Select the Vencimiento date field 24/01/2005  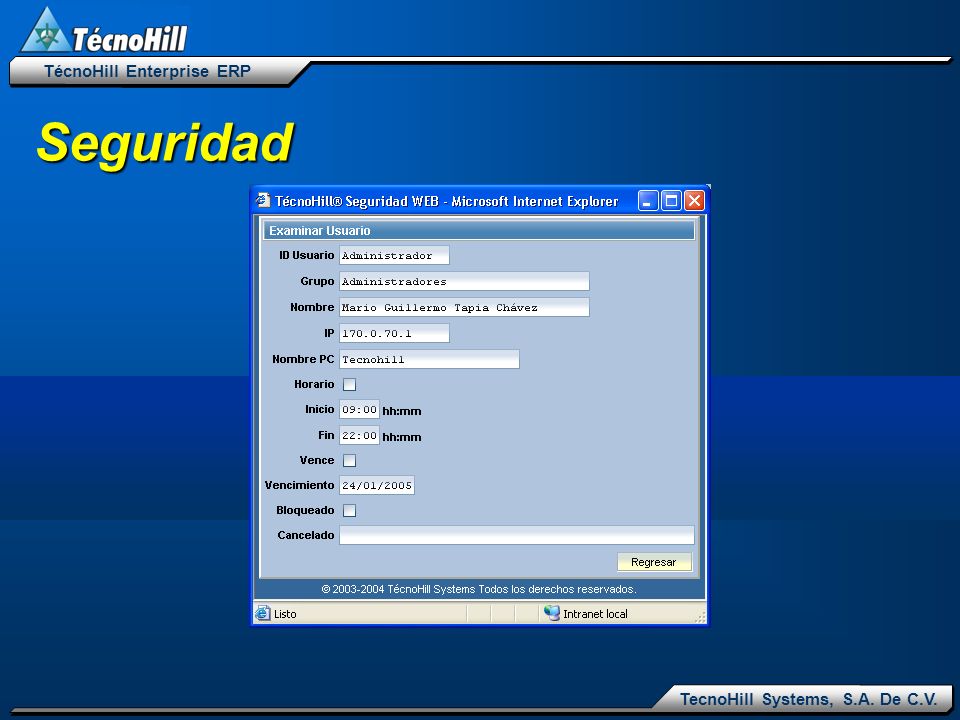(377, 486)
